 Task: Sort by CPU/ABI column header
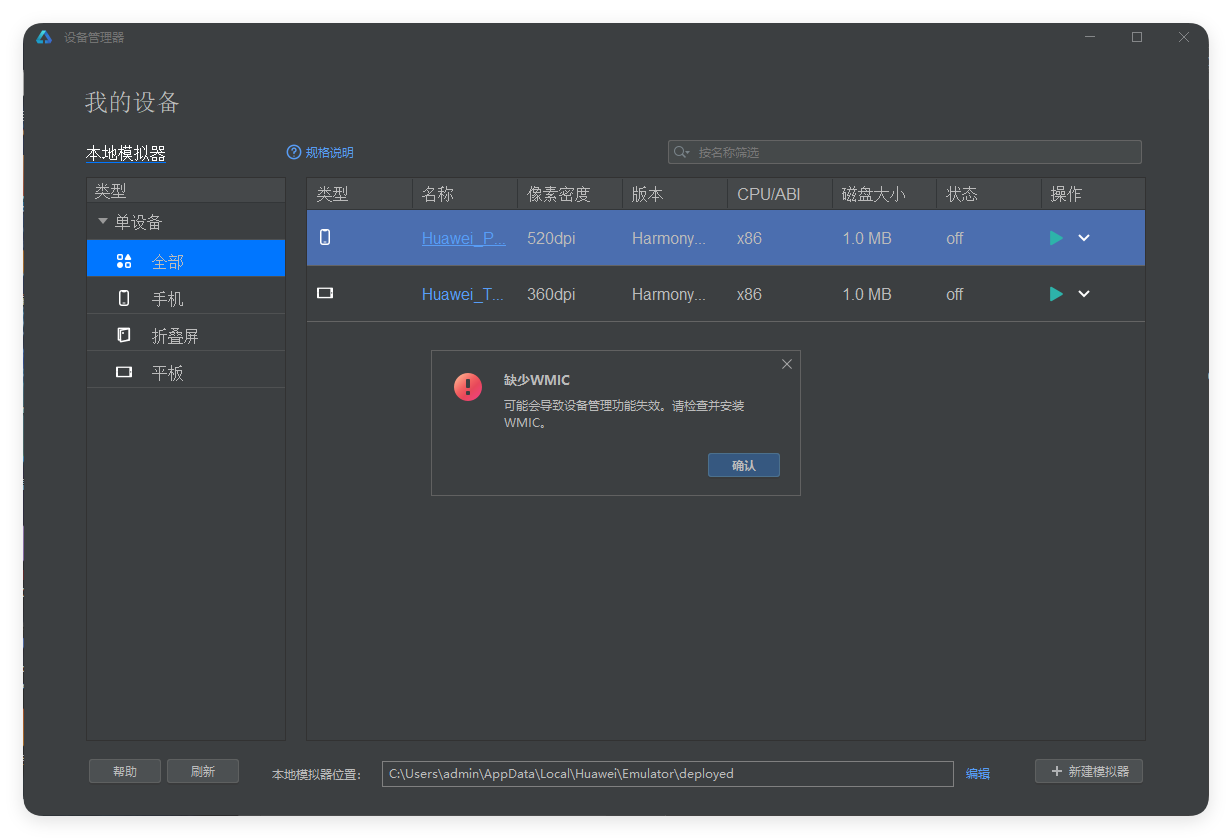pos(780,194)
